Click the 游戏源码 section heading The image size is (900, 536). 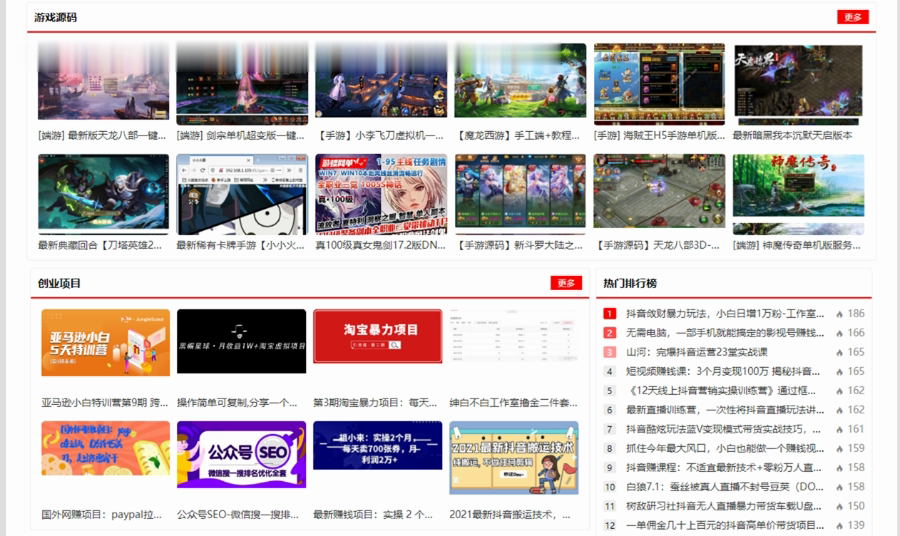click(55, 17)
